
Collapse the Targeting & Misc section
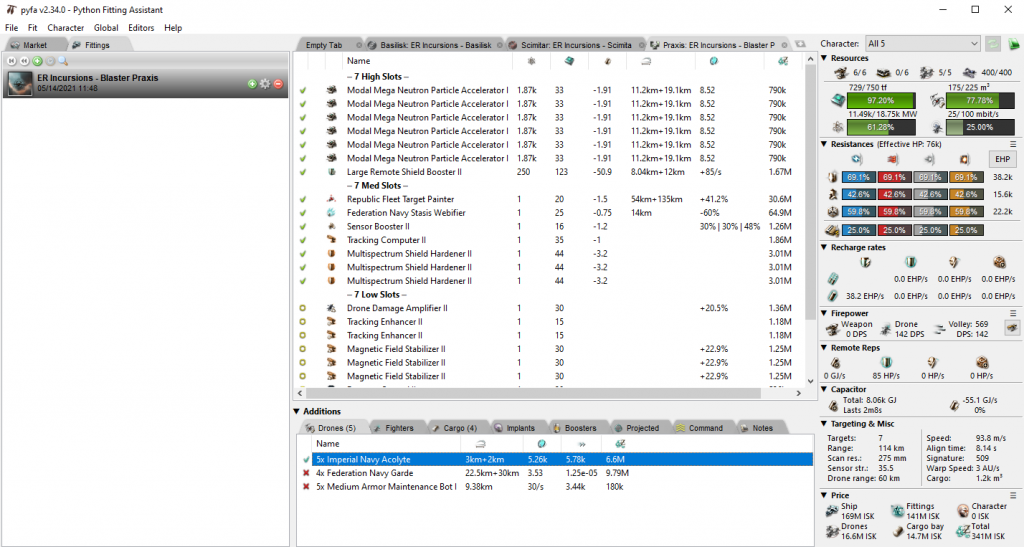pos(824,424)
